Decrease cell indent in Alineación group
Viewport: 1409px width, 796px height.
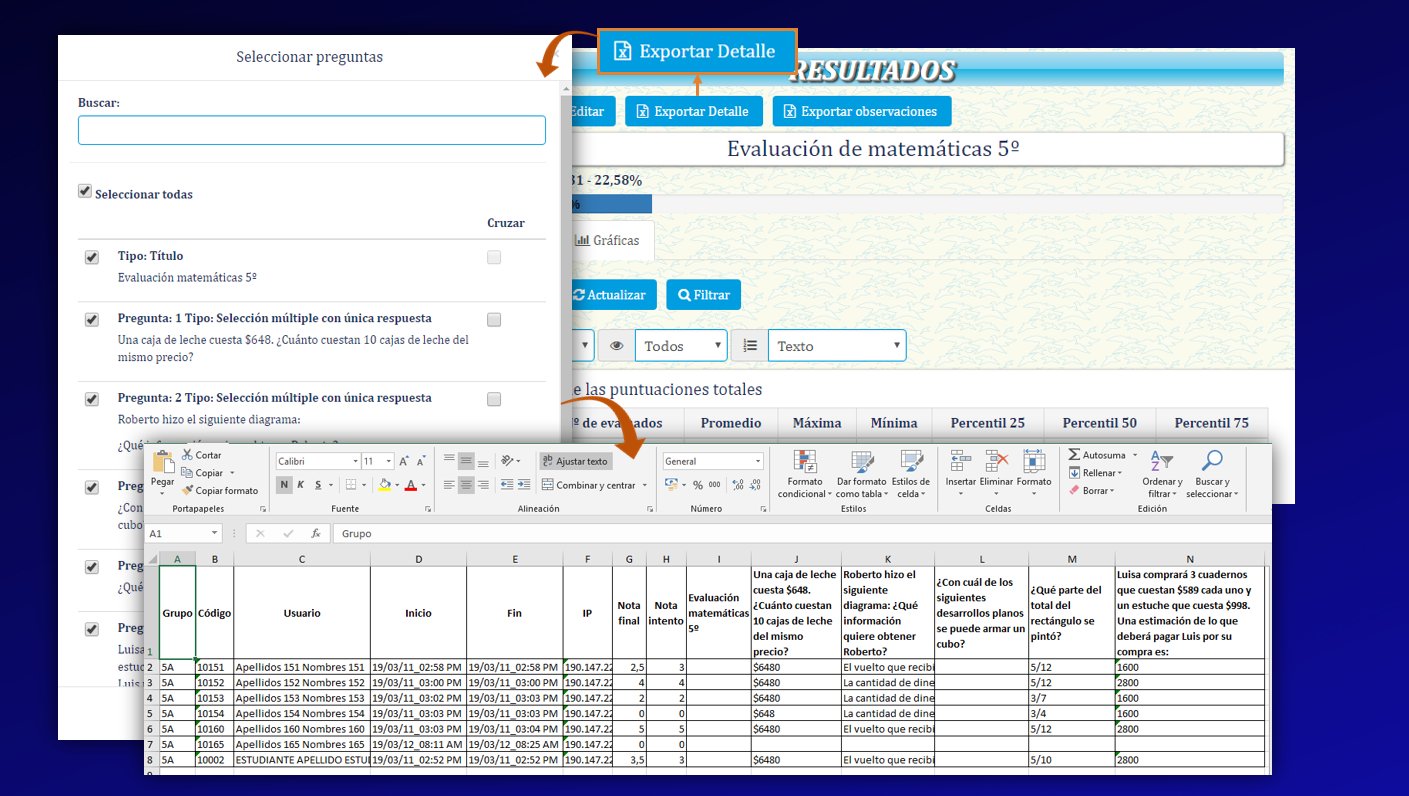tap(507, 485)
